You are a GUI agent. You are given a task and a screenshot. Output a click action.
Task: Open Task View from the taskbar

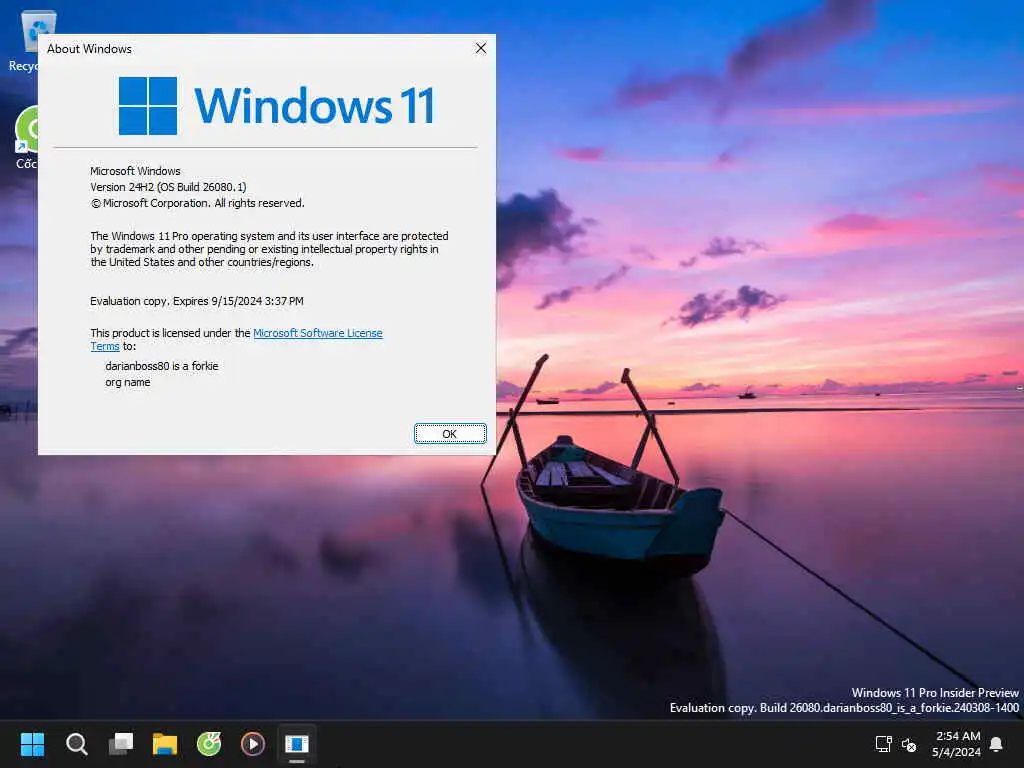pyautogui.click(x=121, y=744)
